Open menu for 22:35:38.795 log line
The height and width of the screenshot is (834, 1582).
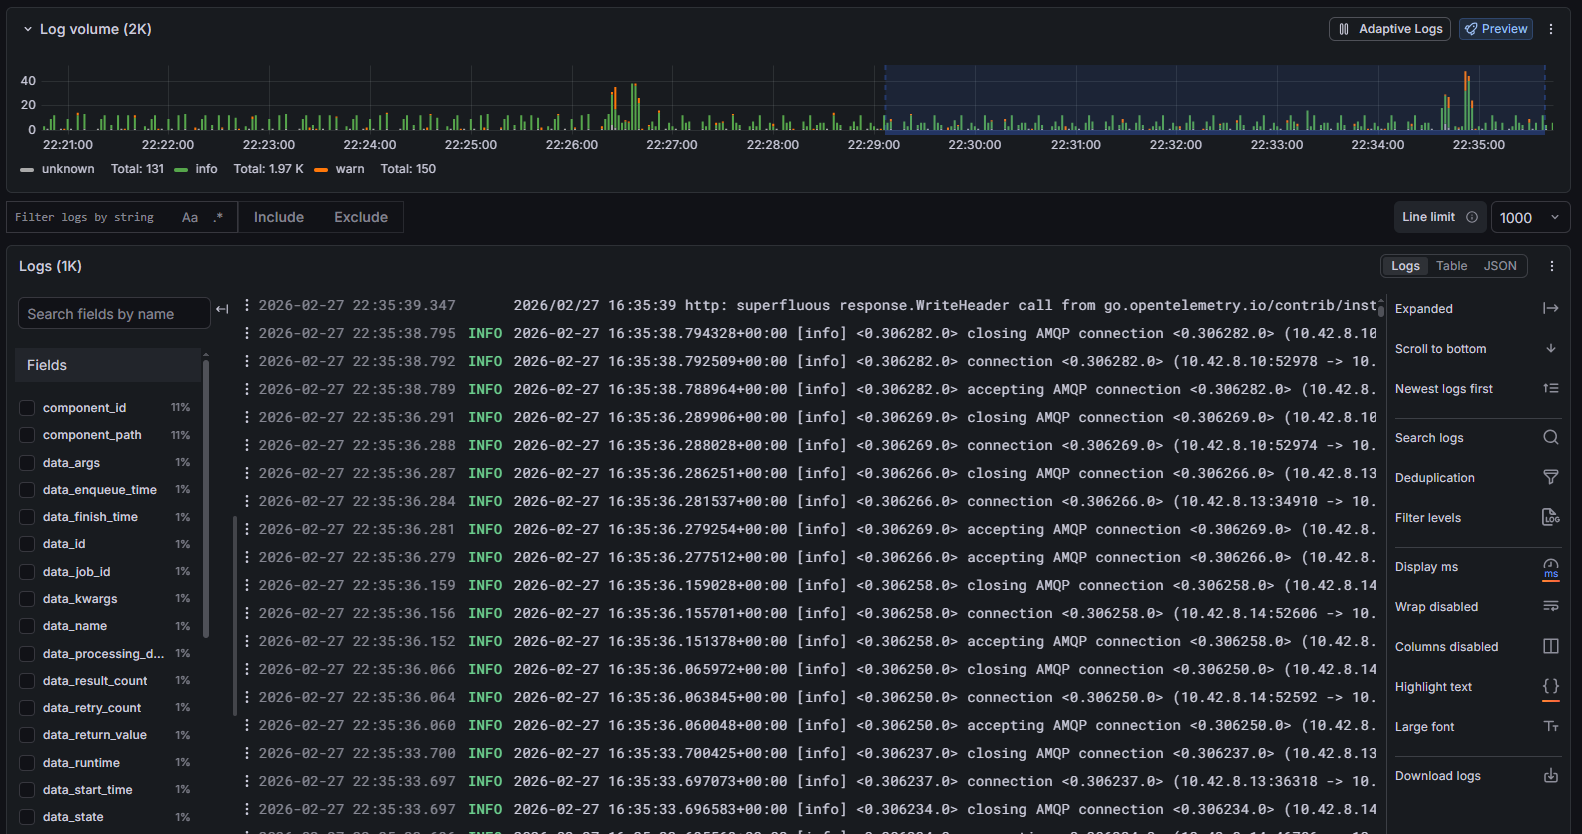click(x=247, y=333)
